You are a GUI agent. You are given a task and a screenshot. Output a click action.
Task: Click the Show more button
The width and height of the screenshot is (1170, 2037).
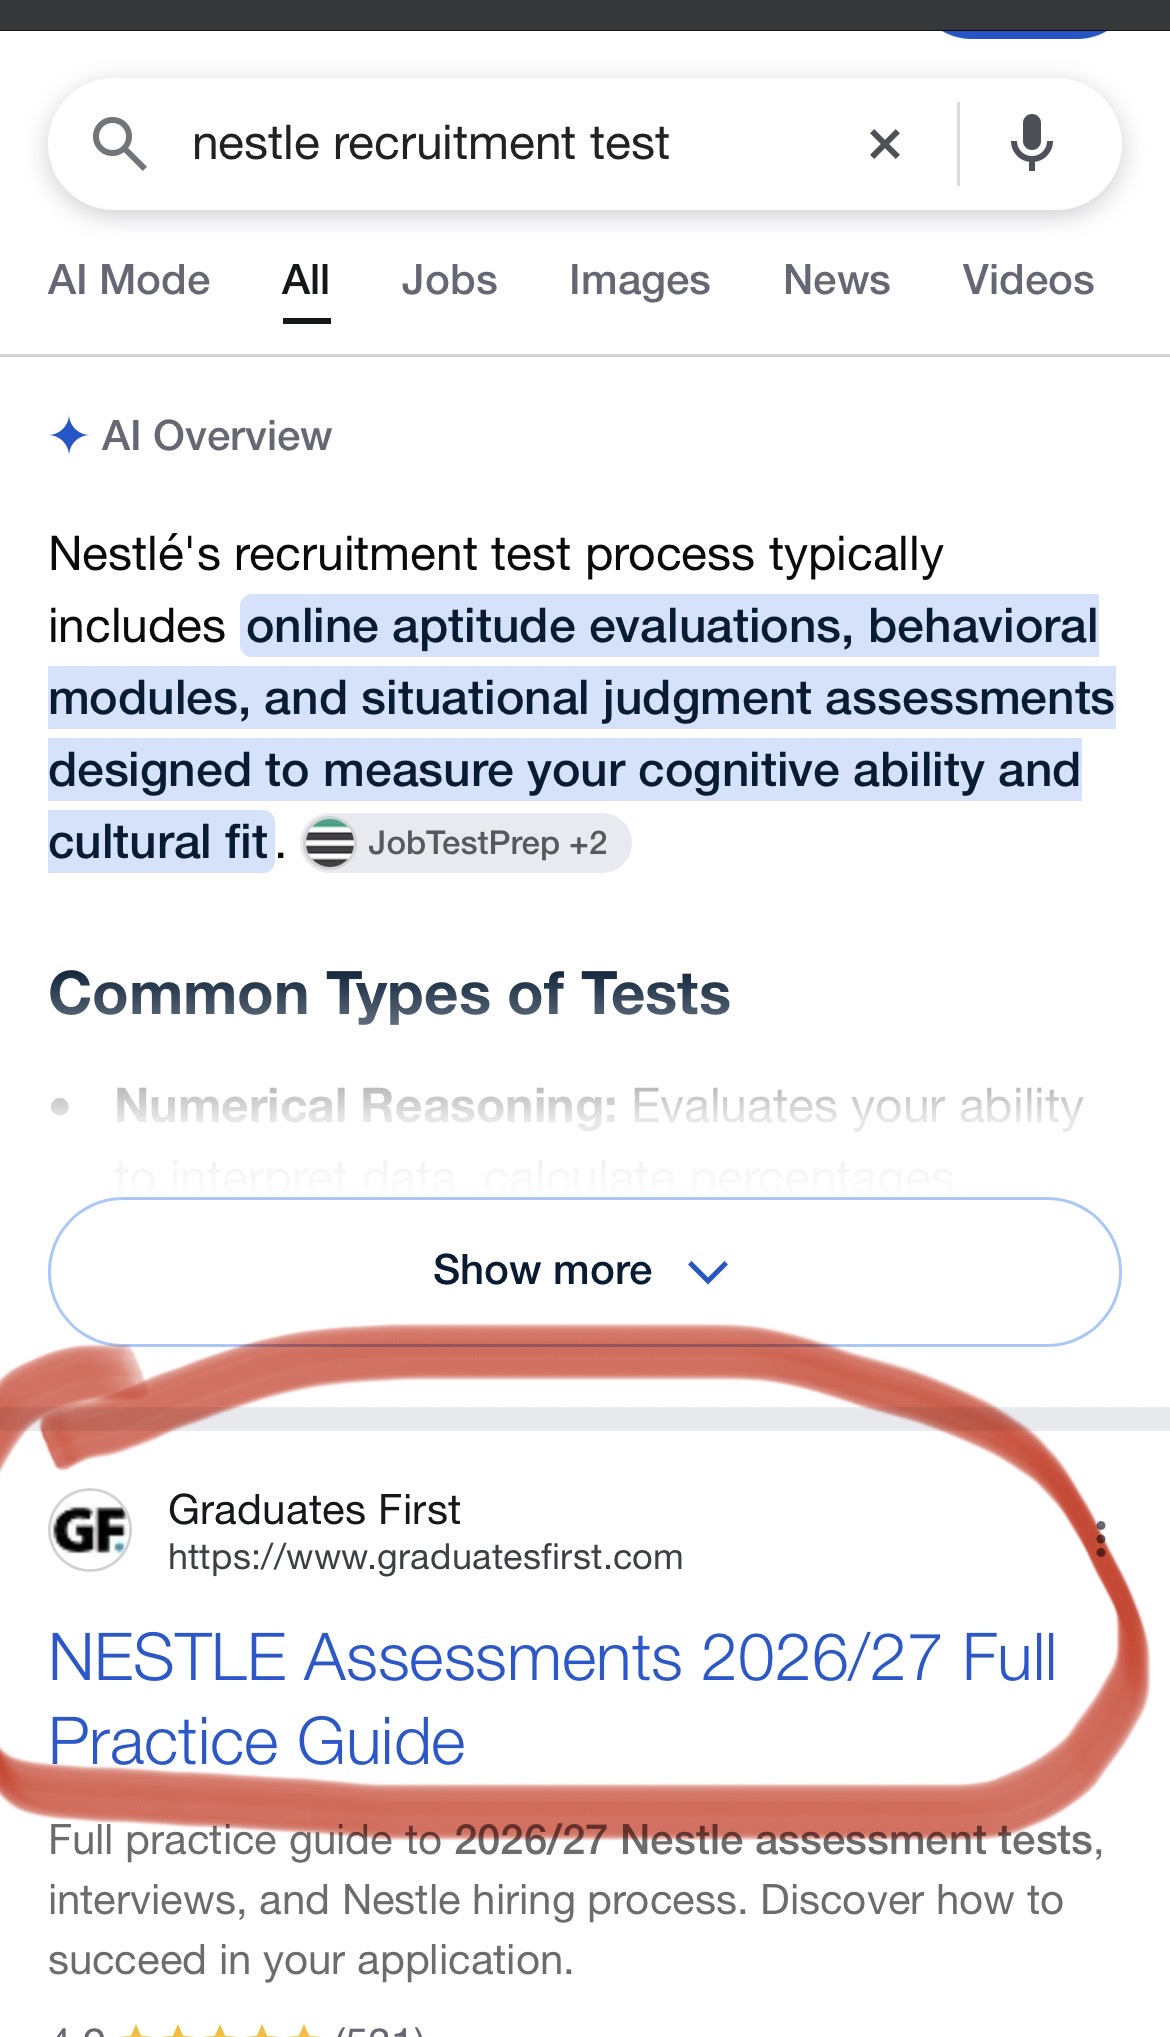click(584, 1271)
